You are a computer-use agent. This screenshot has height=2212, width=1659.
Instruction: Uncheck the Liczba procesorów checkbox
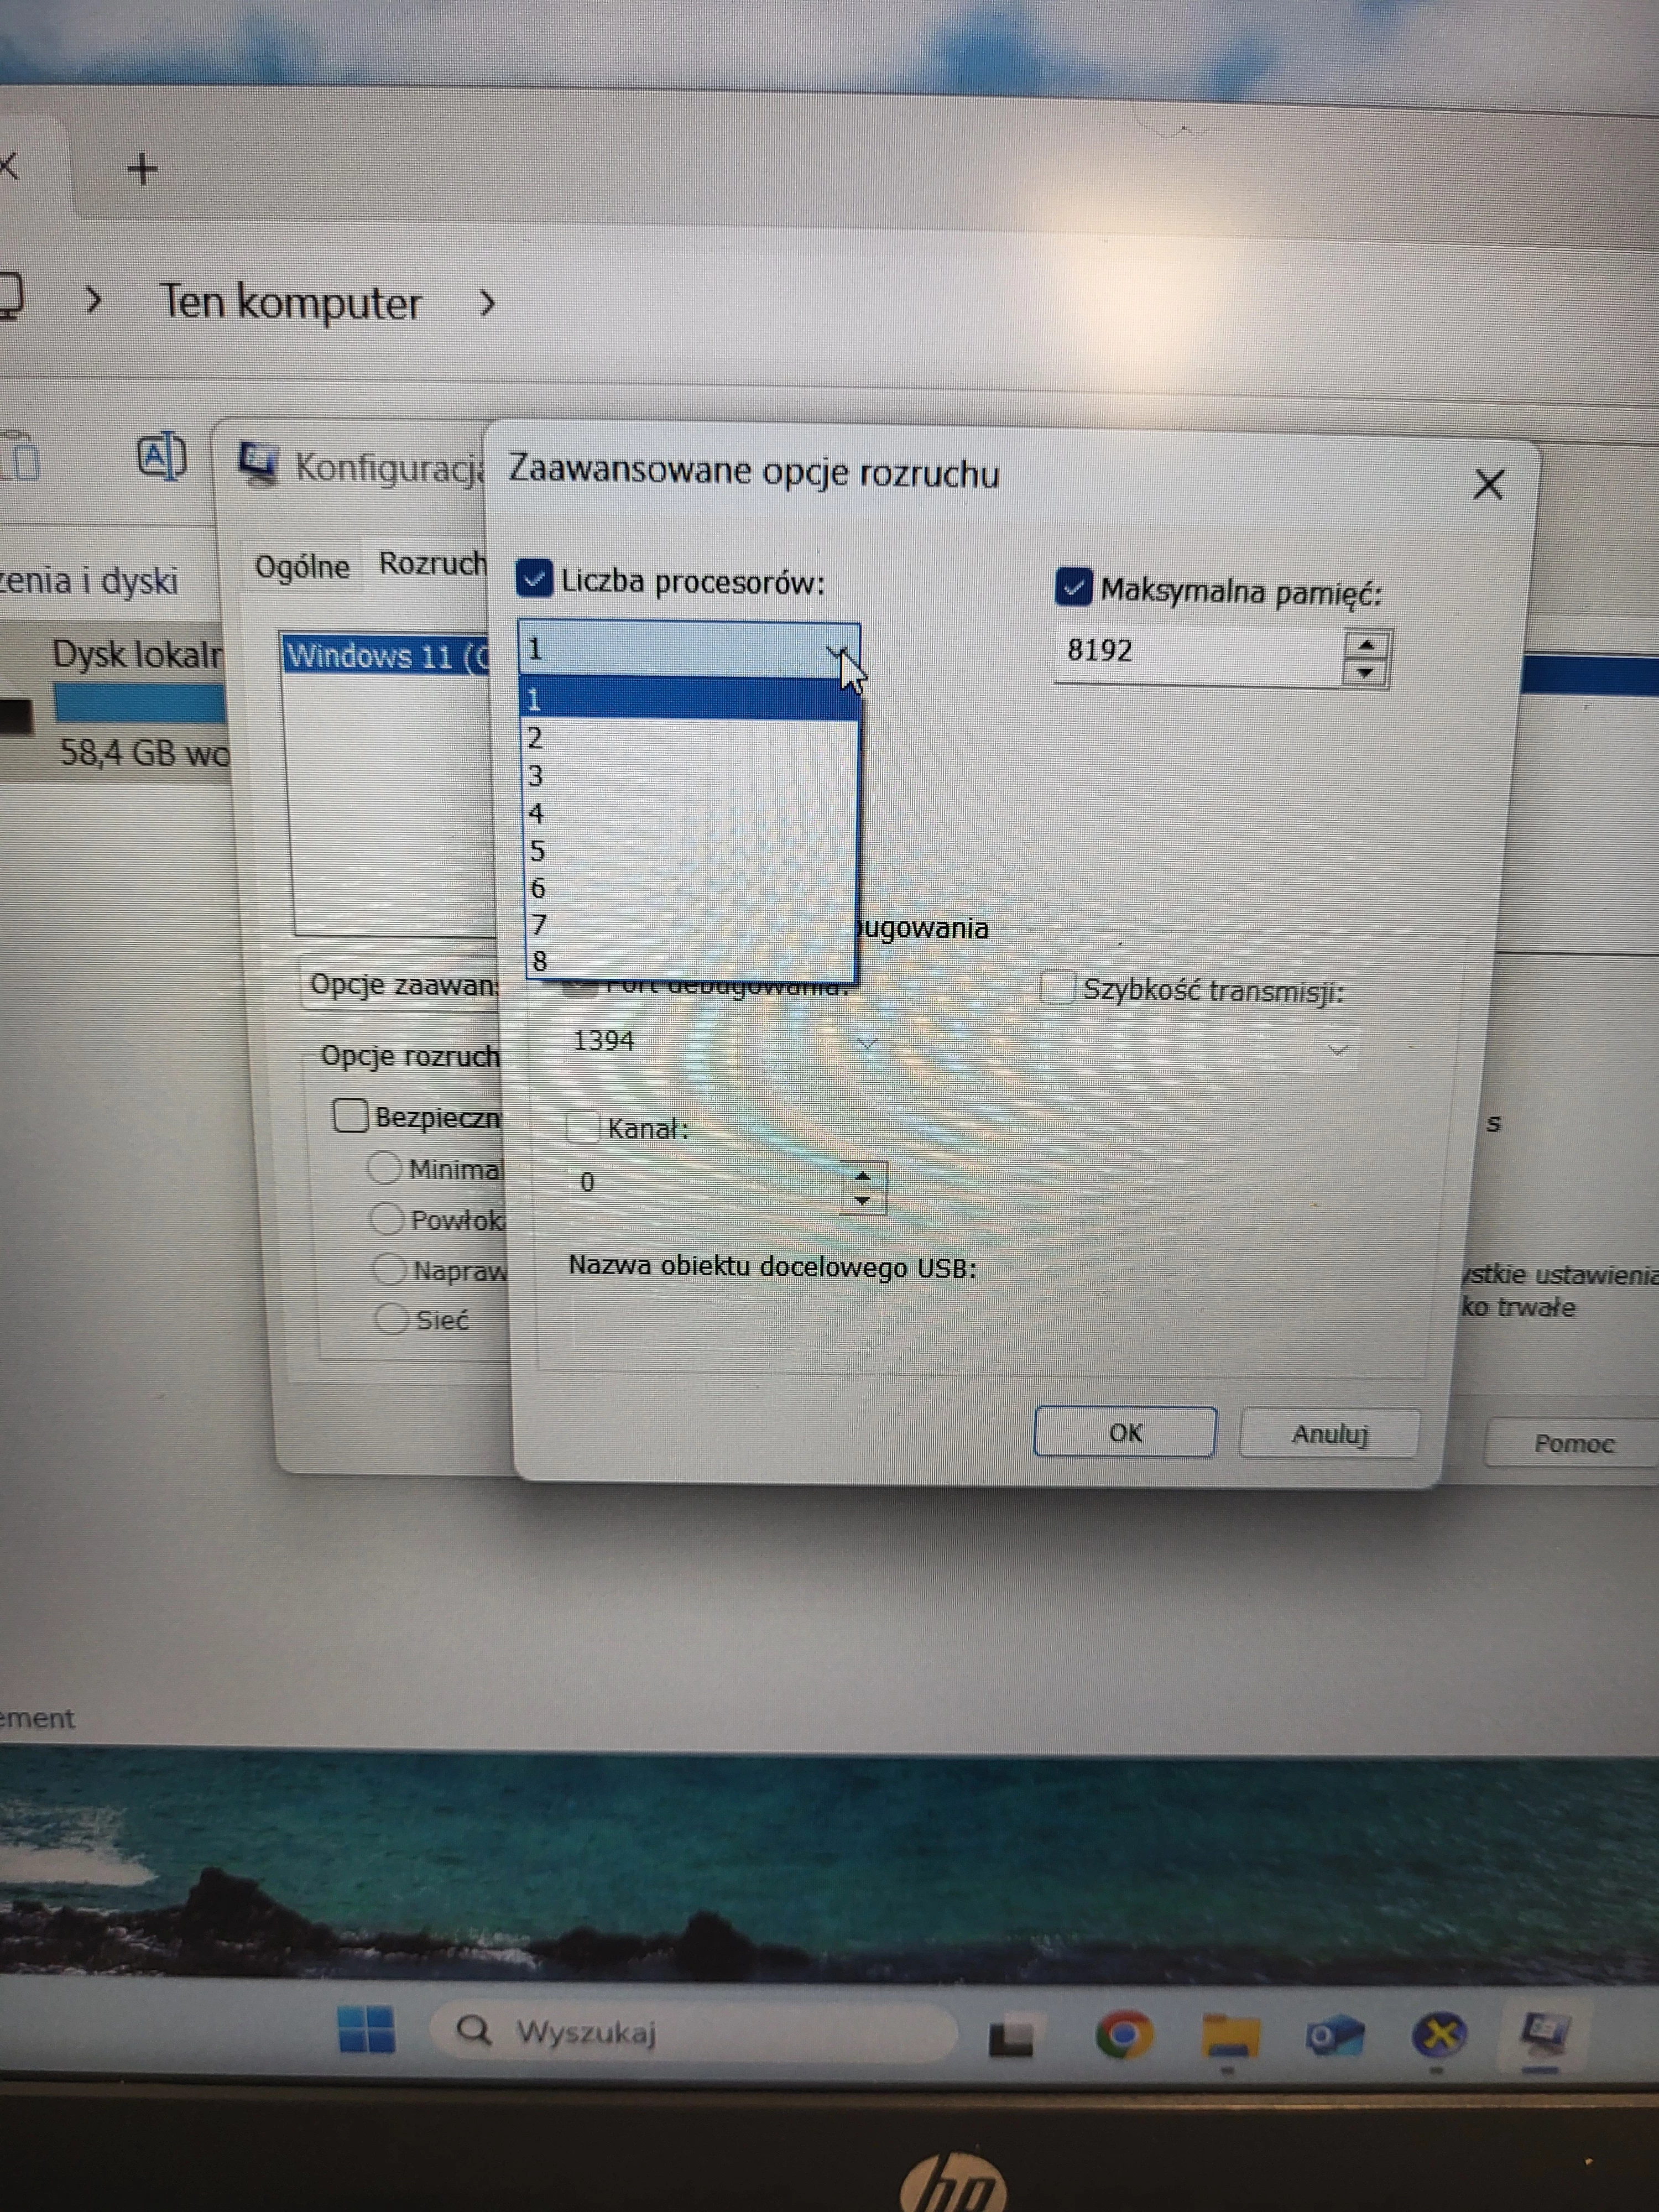534,579
